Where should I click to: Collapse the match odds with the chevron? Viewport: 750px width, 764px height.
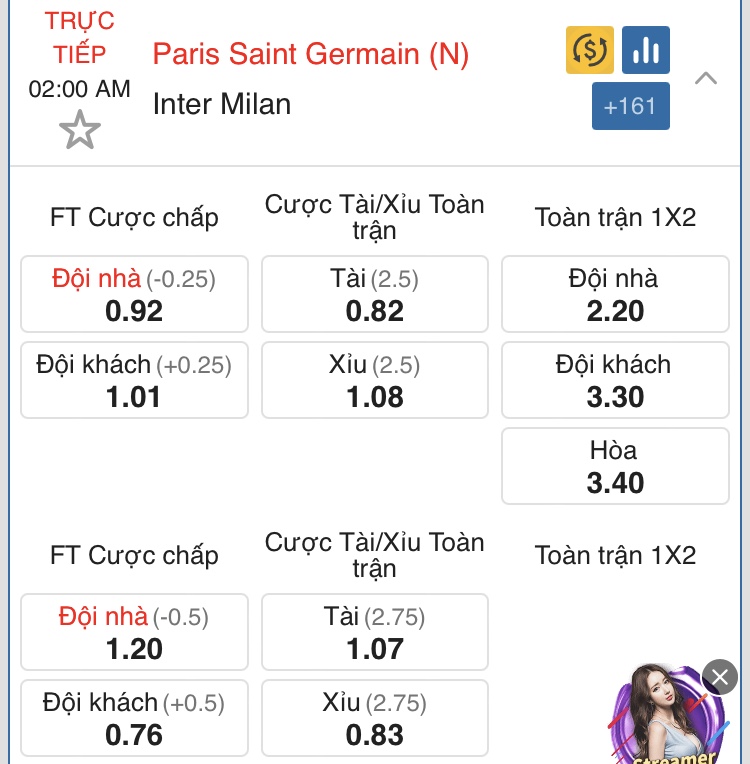[706, 78]
